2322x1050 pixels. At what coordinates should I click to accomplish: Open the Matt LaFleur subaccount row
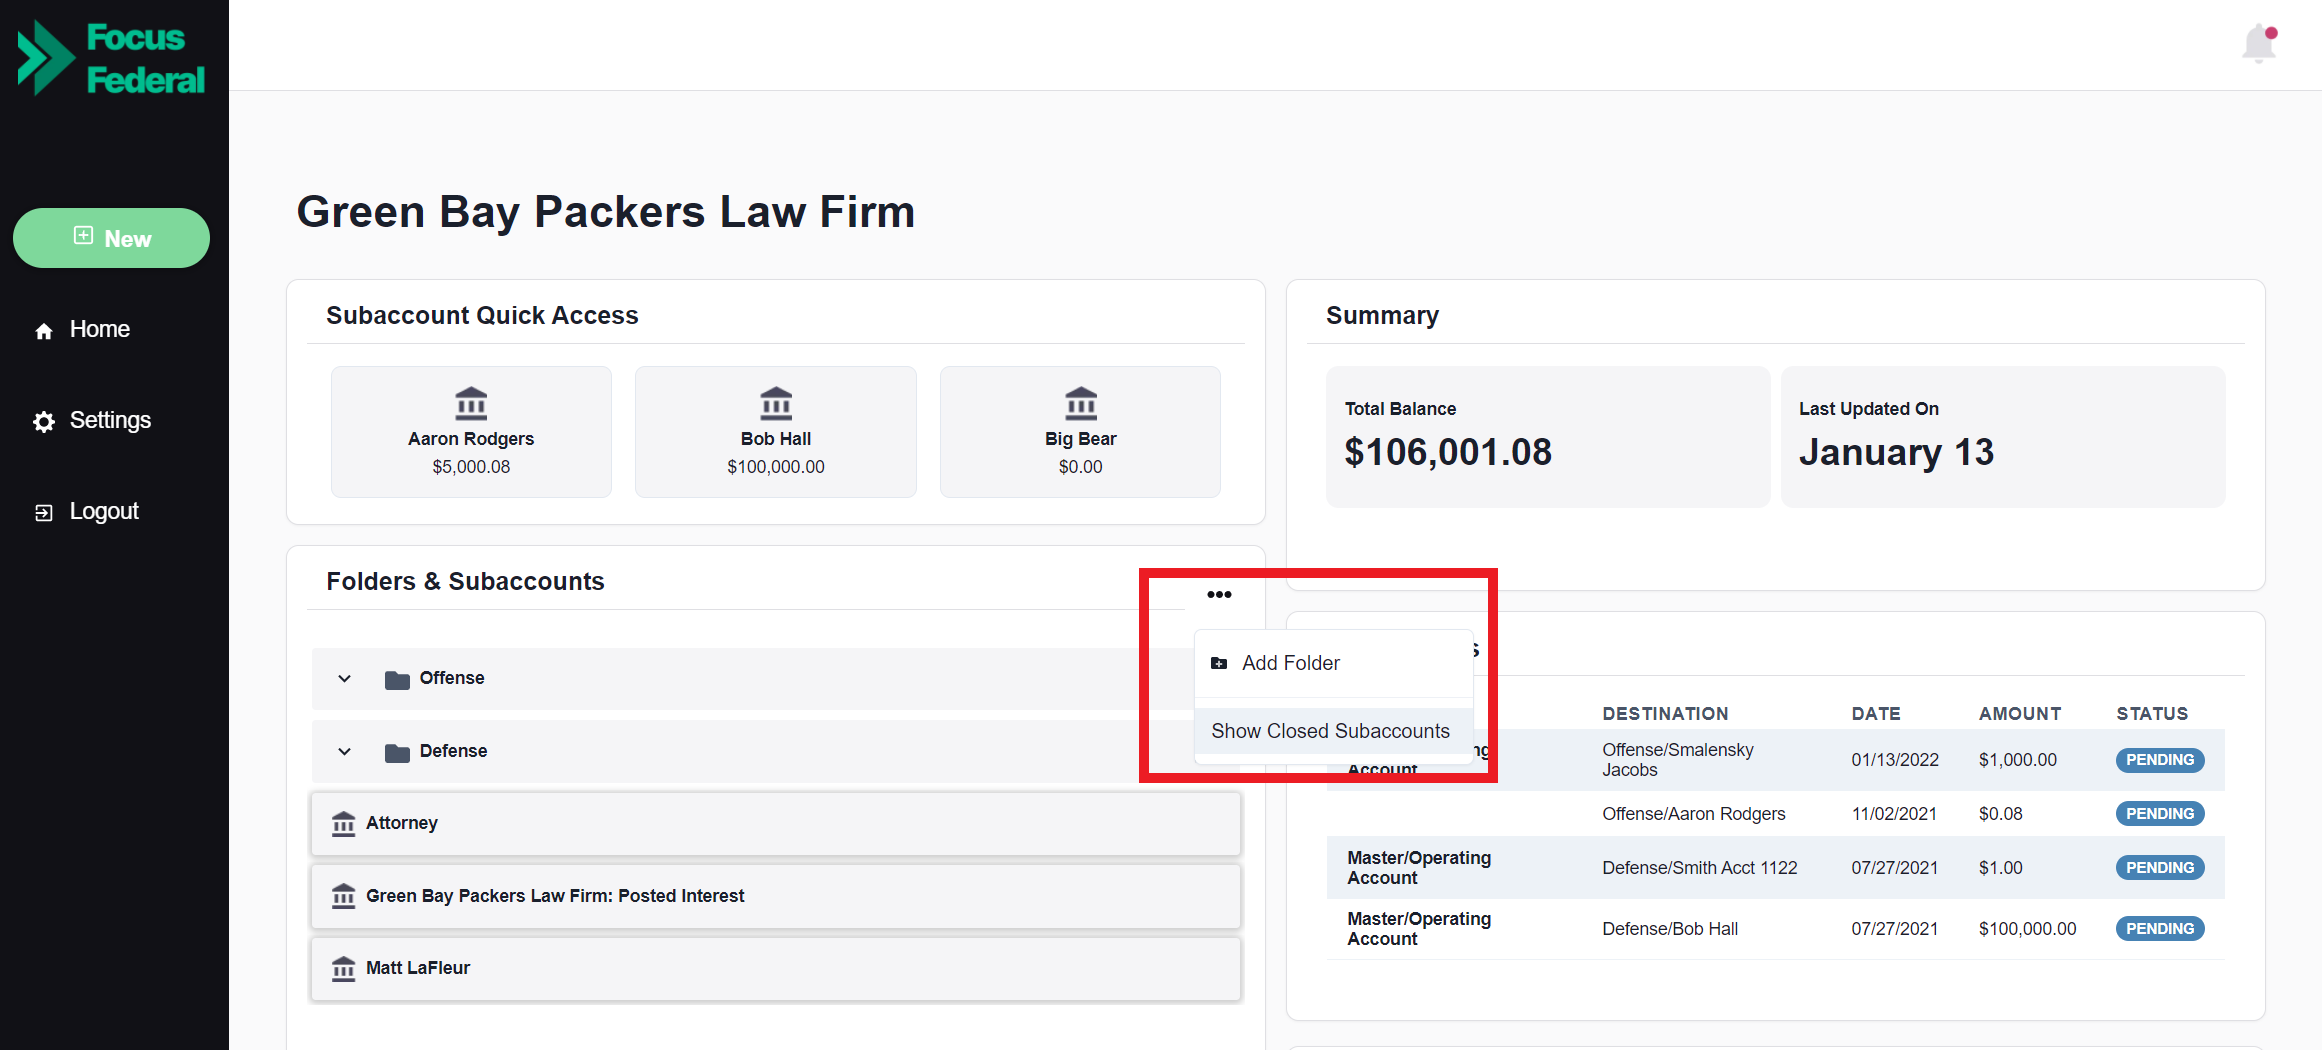coord(776,968)
